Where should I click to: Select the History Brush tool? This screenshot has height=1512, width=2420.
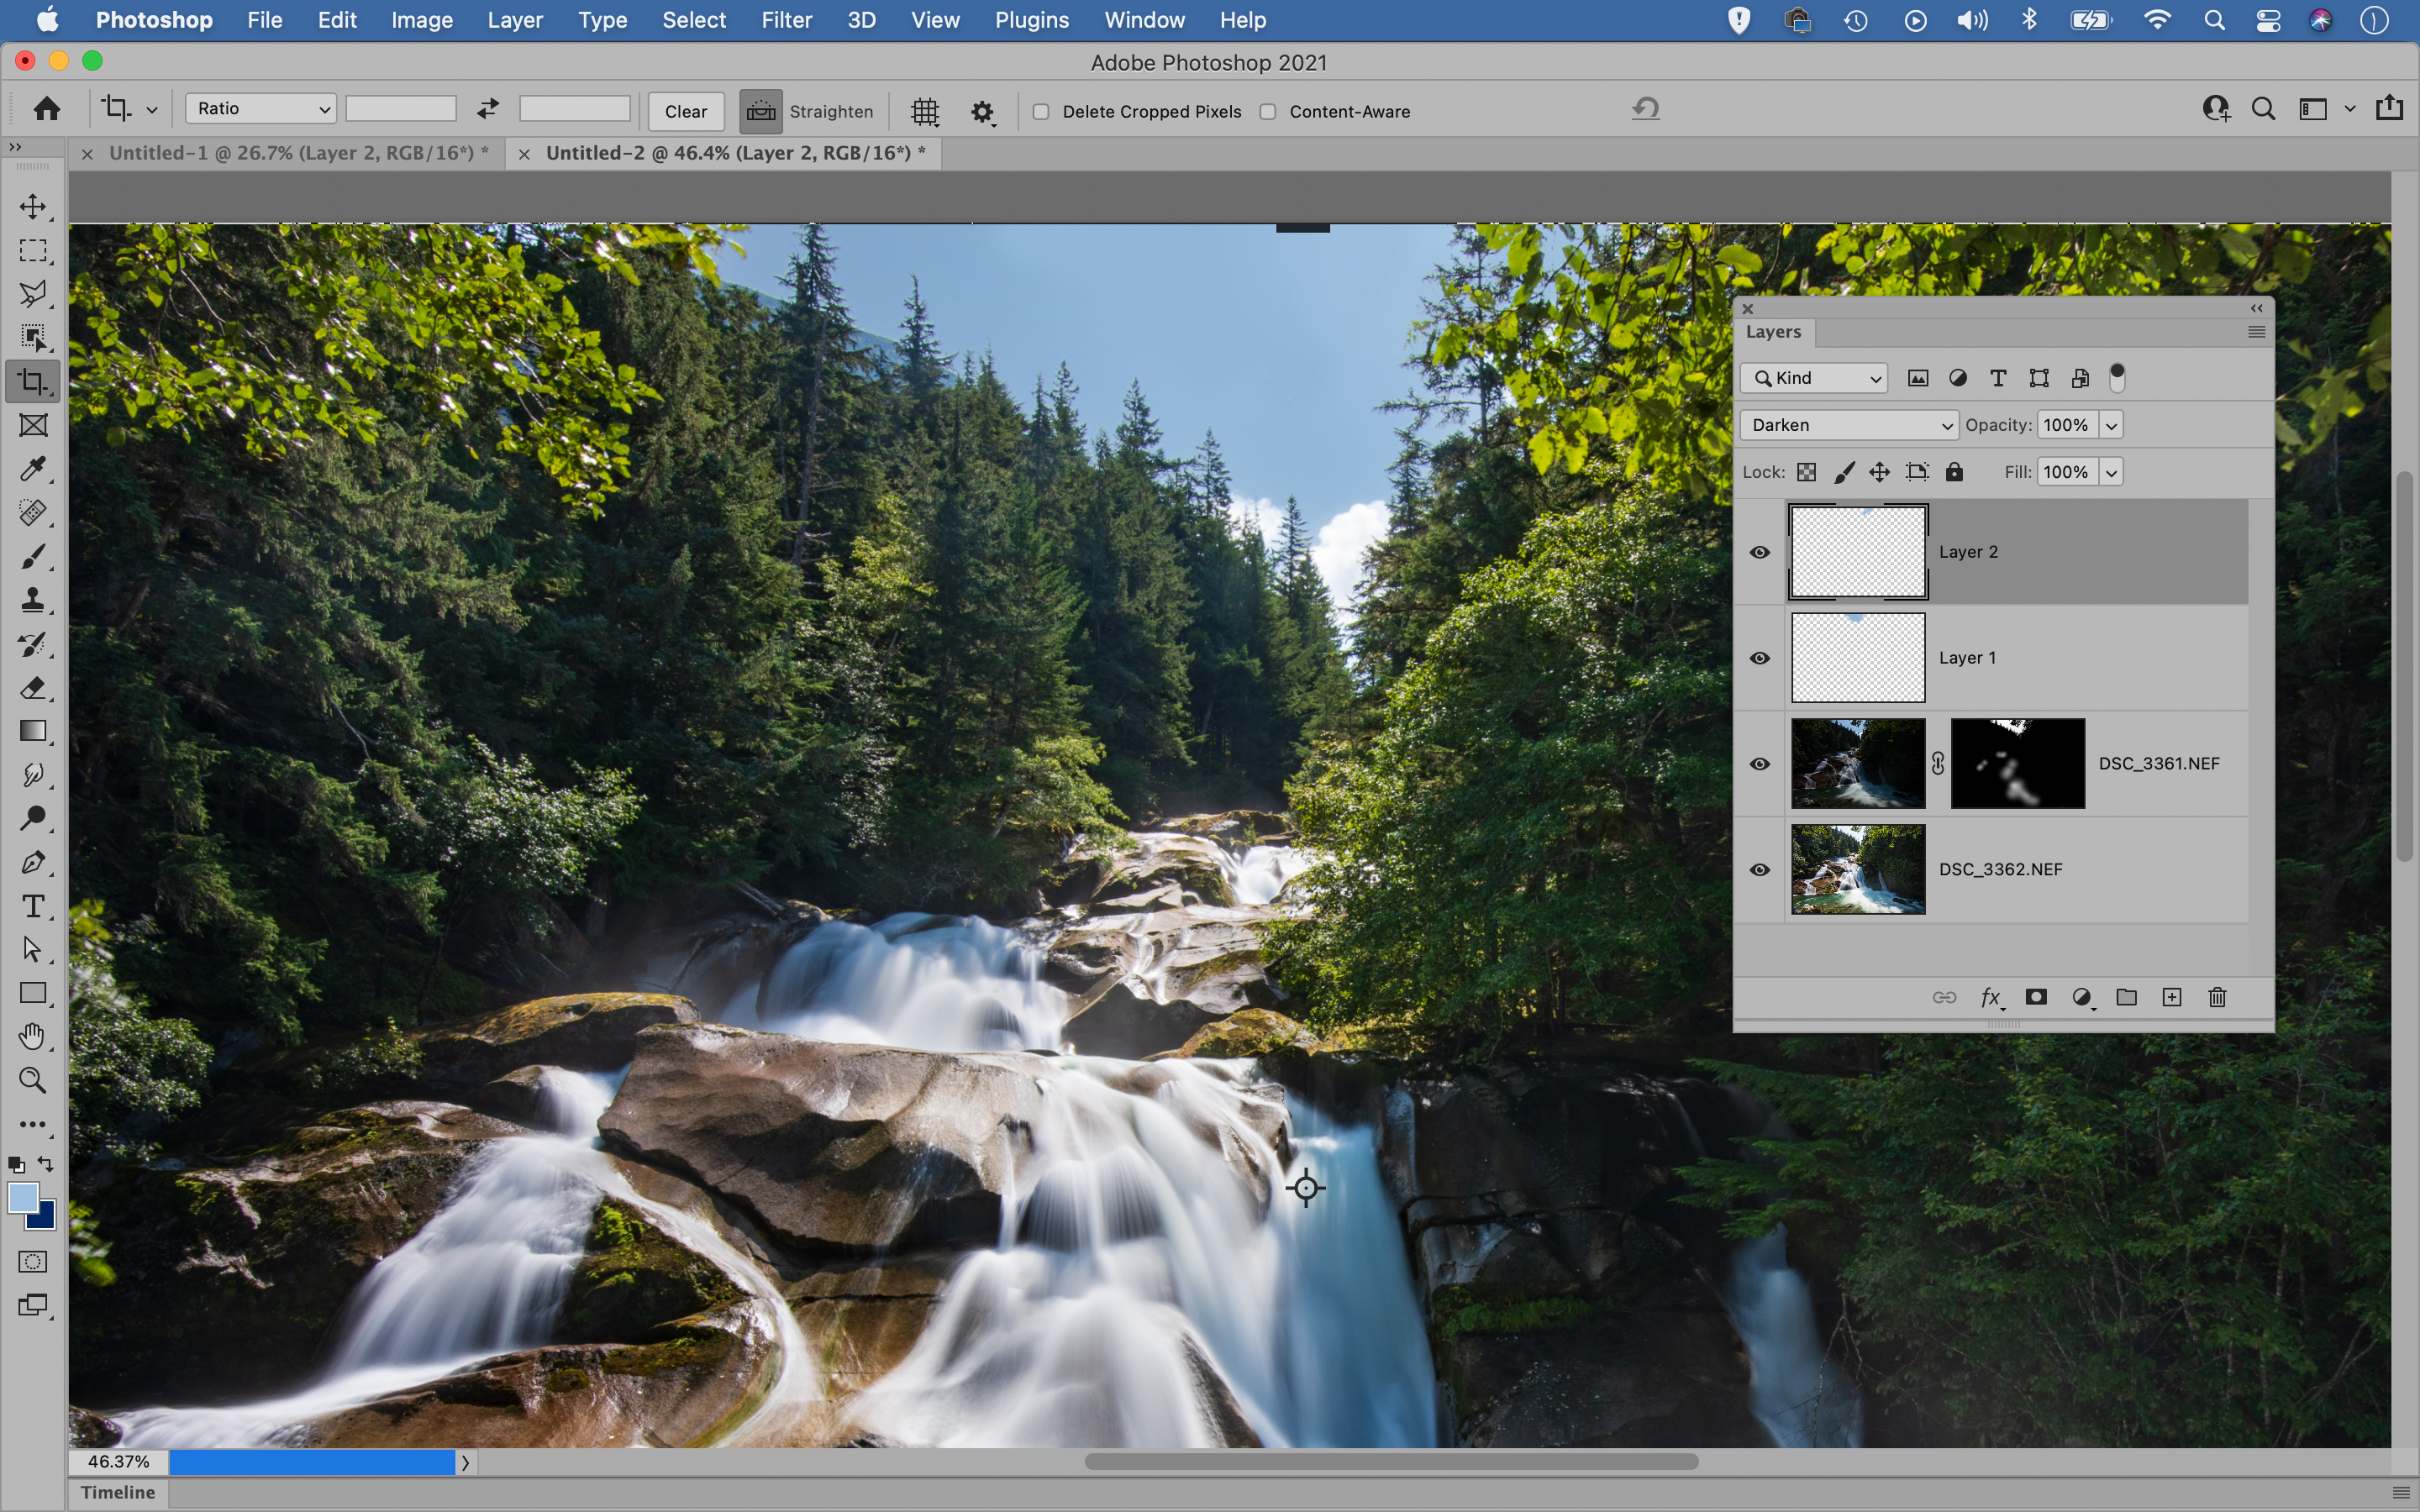(x=33, y=644)
